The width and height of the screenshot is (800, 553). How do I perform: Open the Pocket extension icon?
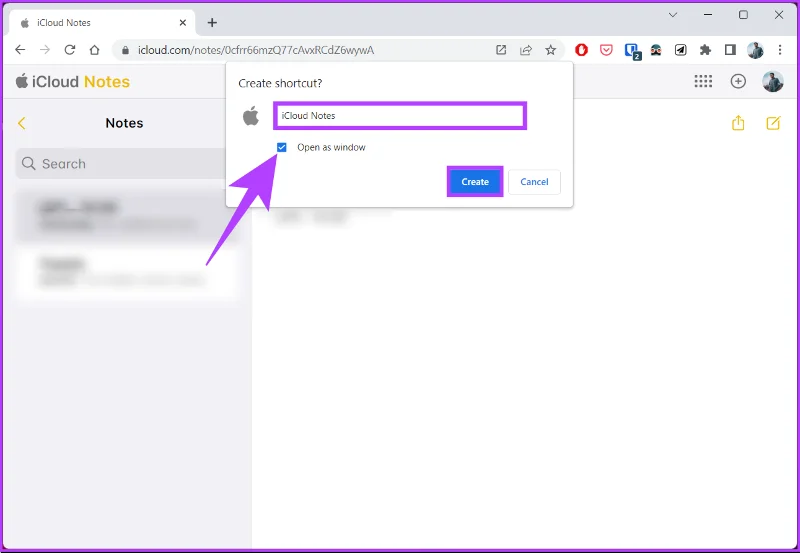click(606, 49)
